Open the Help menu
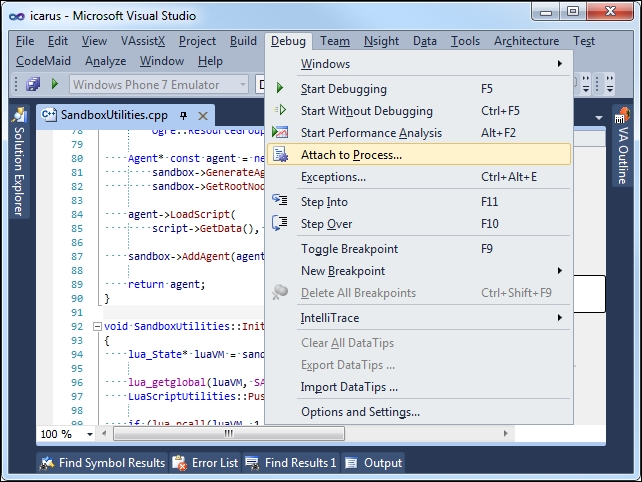The image size is (642, 482). pyautogui.click(x=210, y=61)
